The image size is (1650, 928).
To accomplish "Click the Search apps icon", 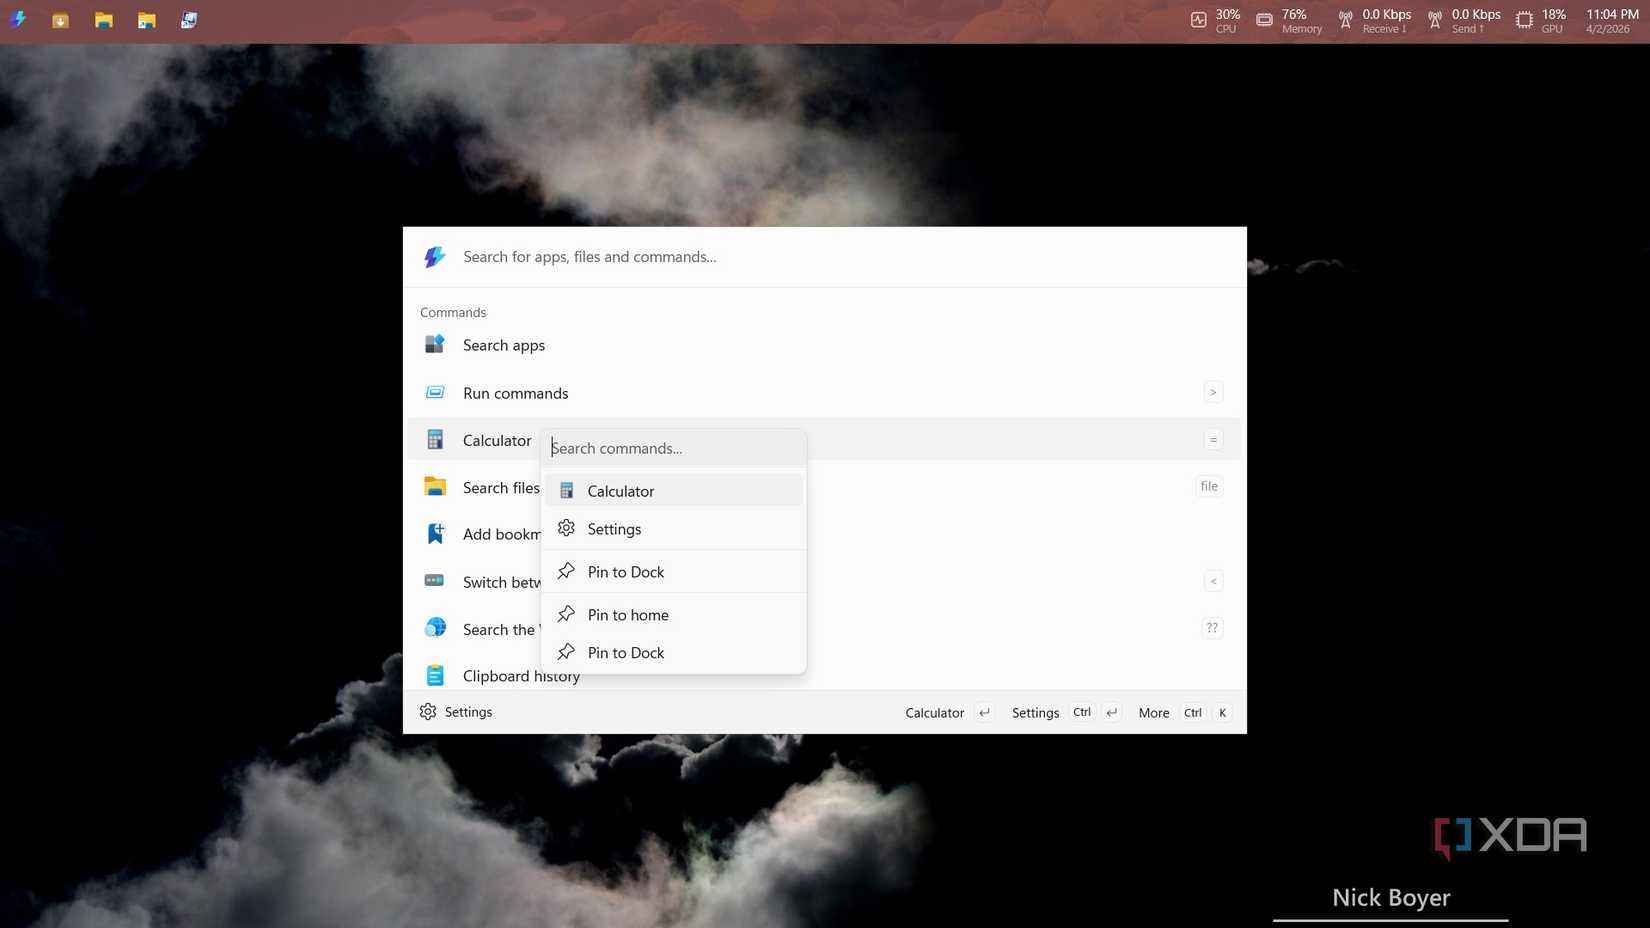I will tap(435, 344).
